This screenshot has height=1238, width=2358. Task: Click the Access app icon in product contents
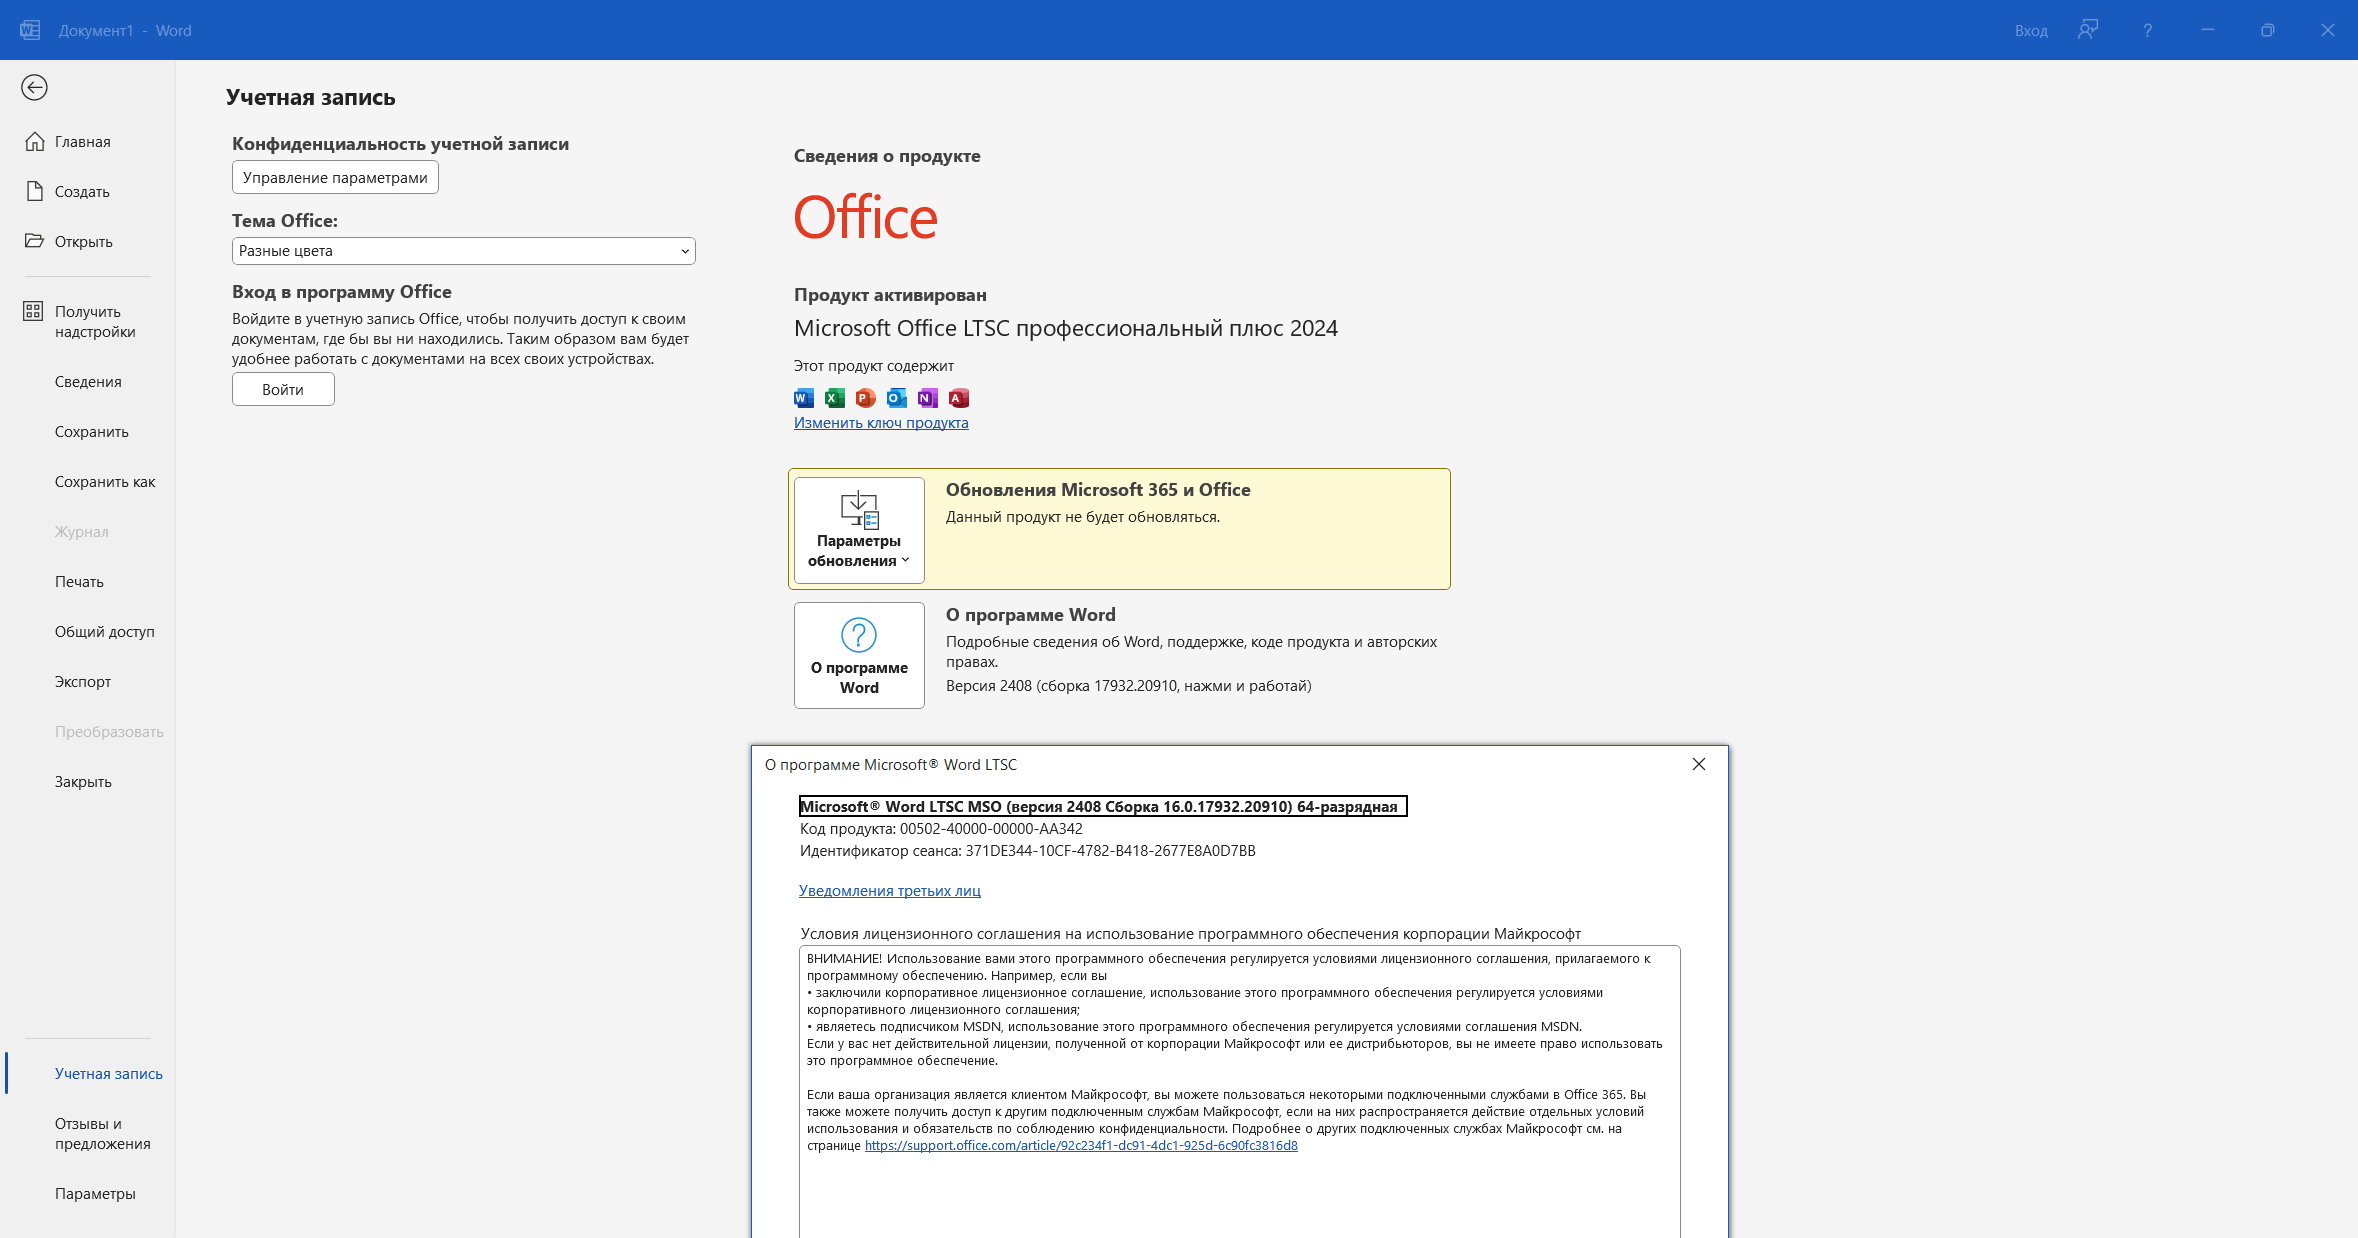(959, 398)
